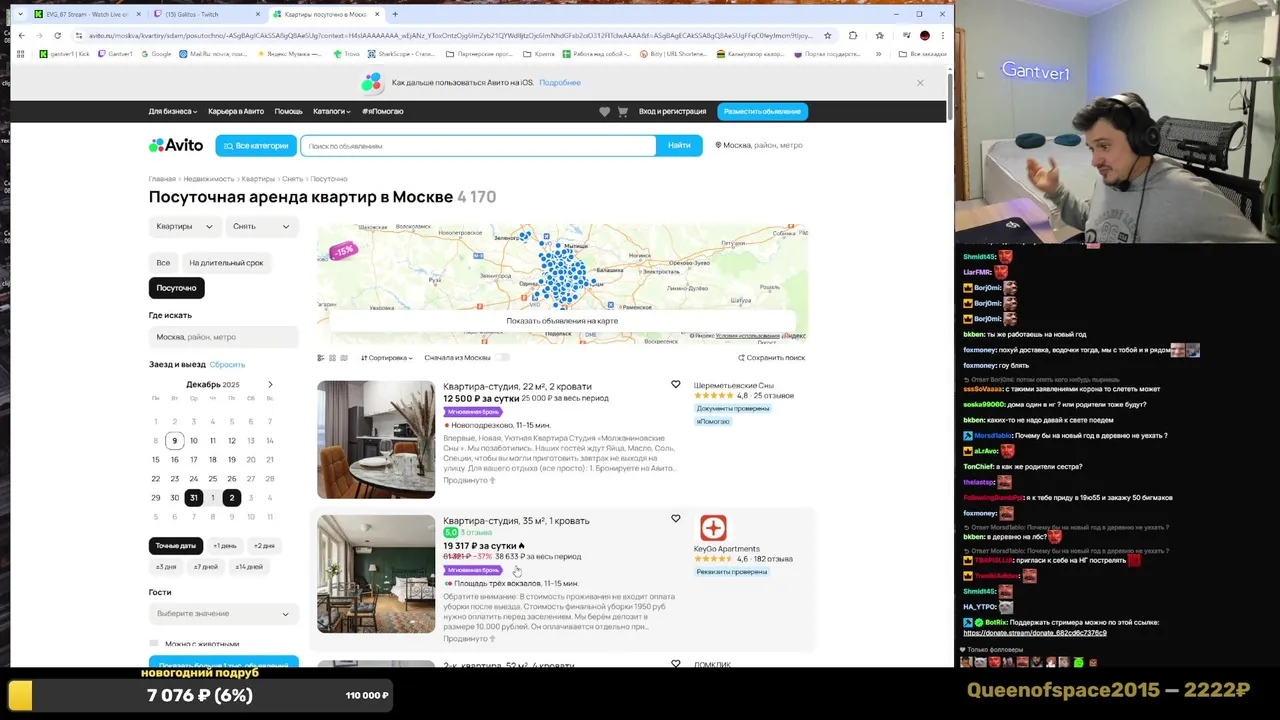This screenshot has height=720, width=1280.
Task: Open the SharkScope bookmark
Action: click(x=402, y=53)
